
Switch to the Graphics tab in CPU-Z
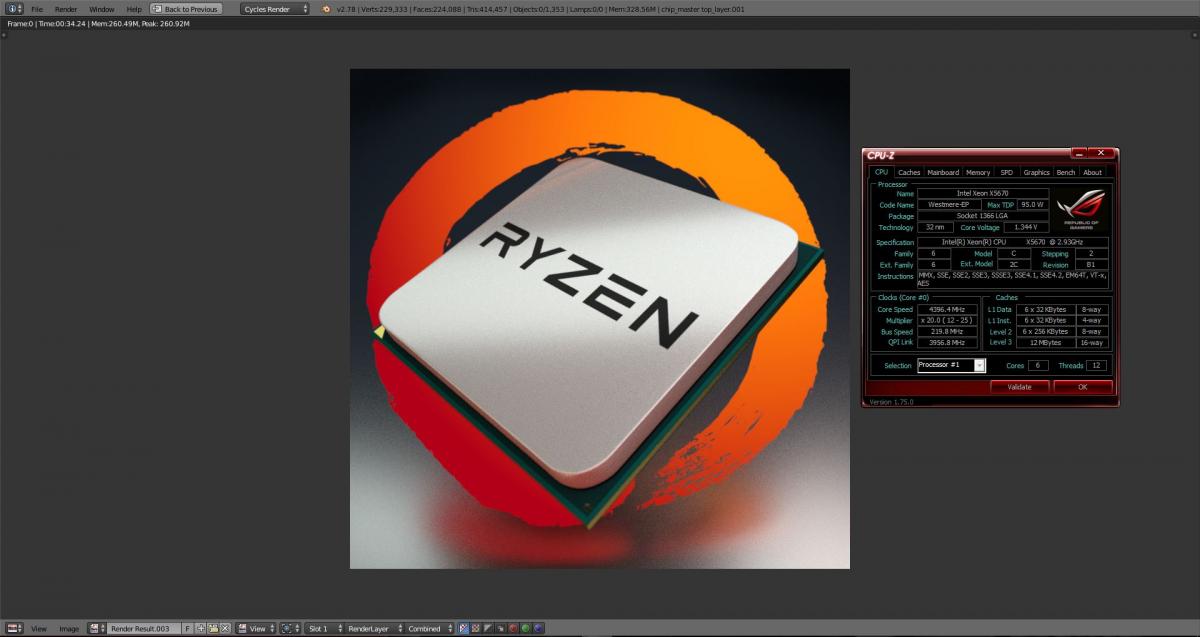pos(1037,172)
